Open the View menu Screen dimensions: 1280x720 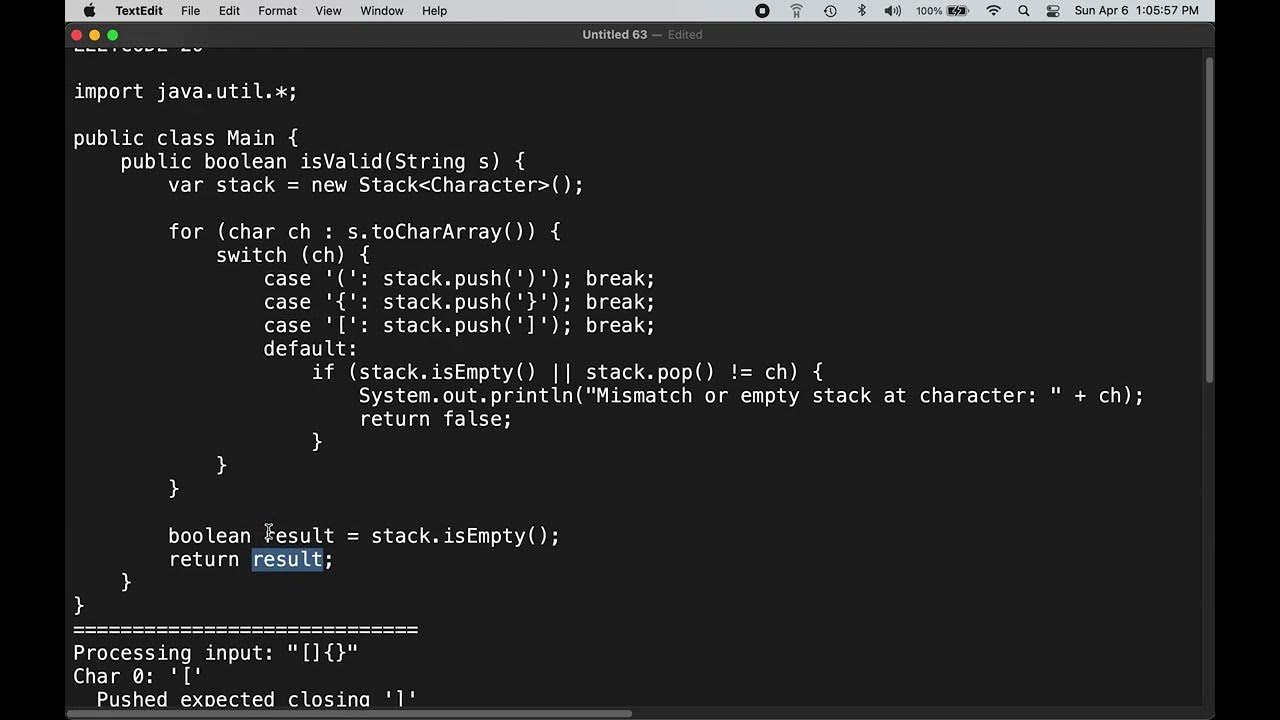pyautogui.click(x=328, y=11)
